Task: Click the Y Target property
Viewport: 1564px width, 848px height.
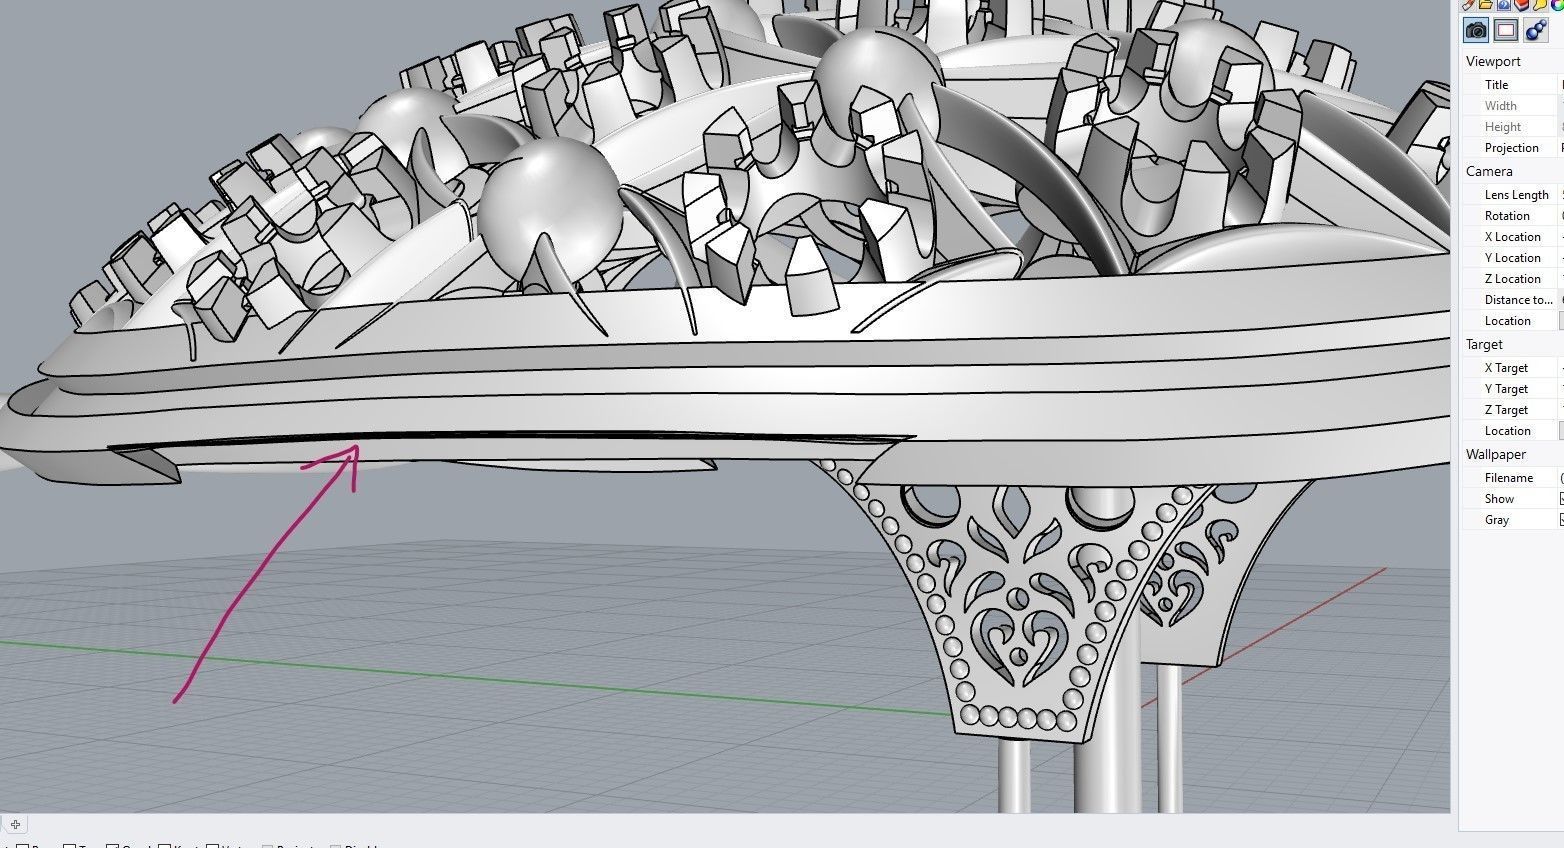Action: 1506,389
